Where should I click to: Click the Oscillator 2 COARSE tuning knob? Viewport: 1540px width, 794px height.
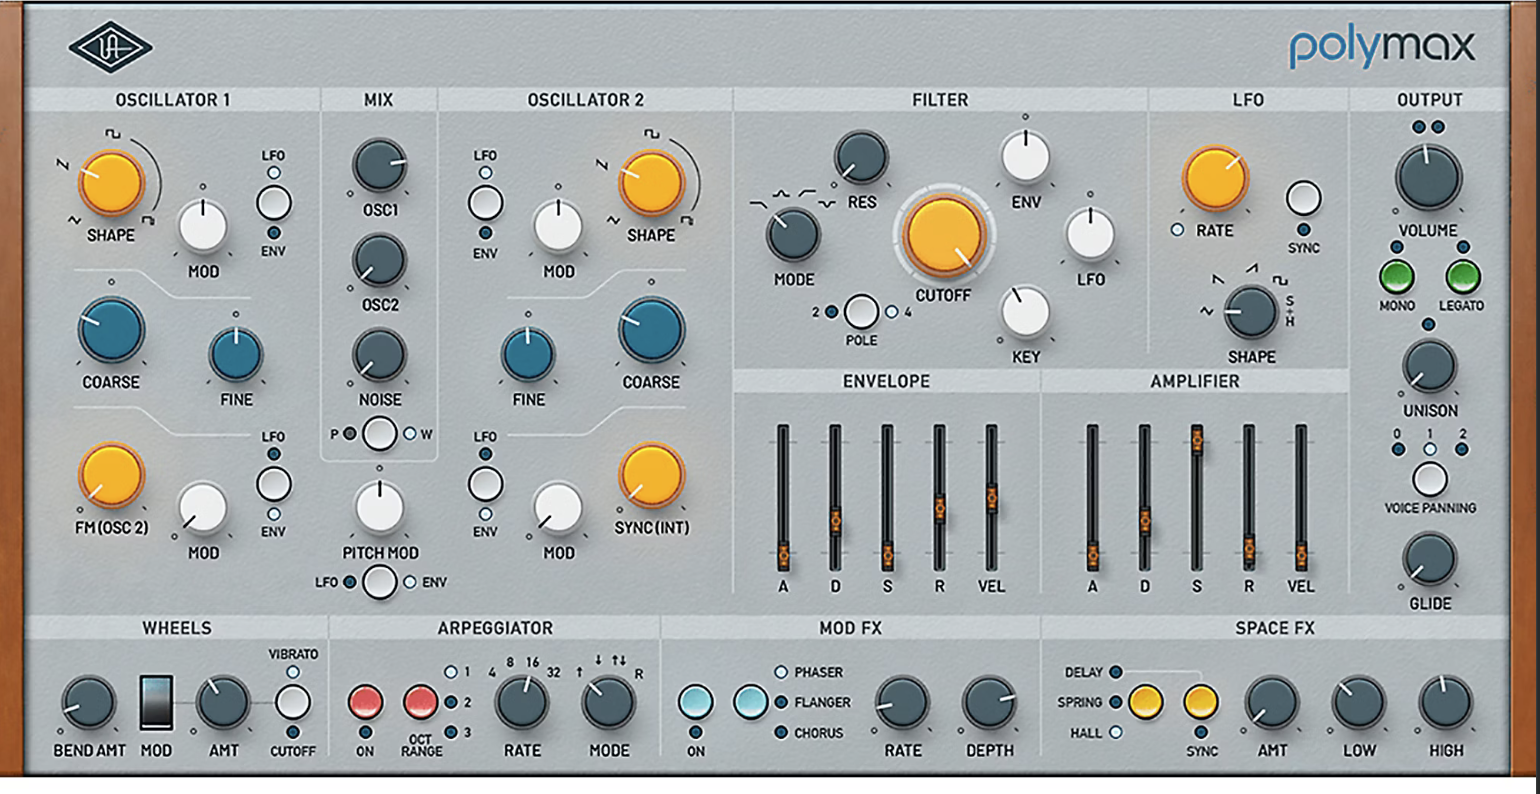pos(651,330)
